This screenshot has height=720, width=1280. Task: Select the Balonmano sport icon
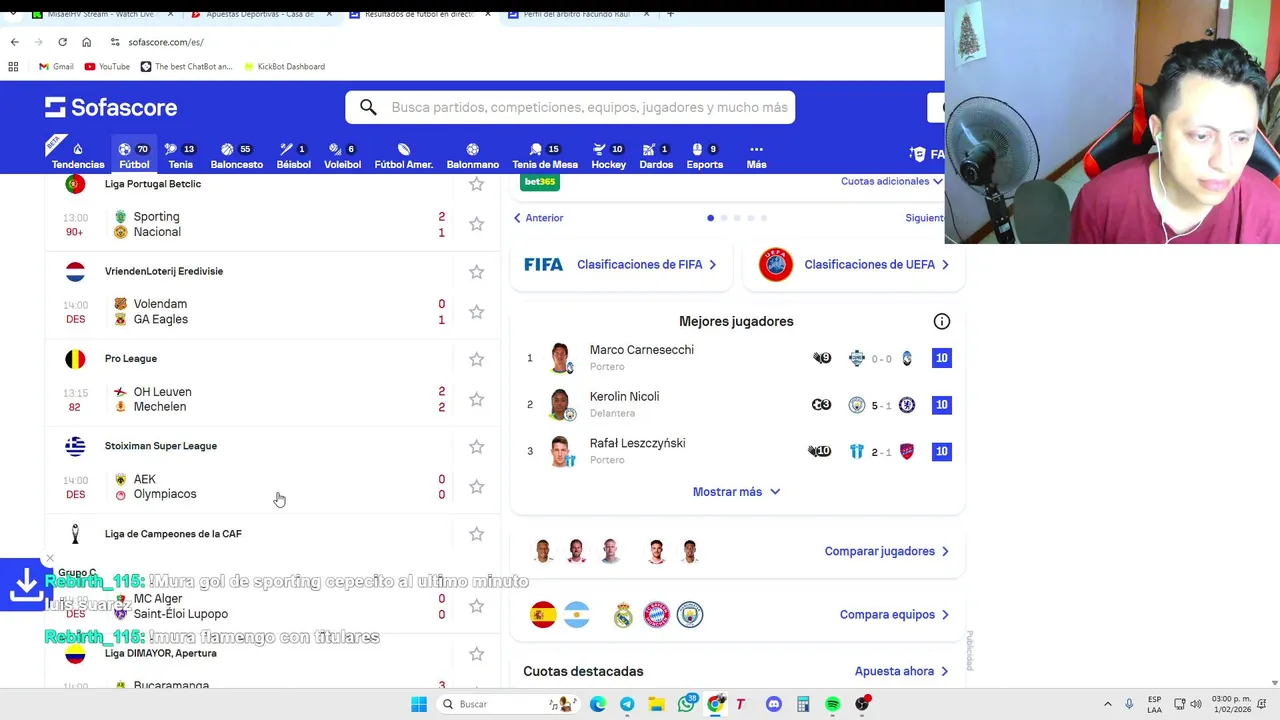coord(472,155)
